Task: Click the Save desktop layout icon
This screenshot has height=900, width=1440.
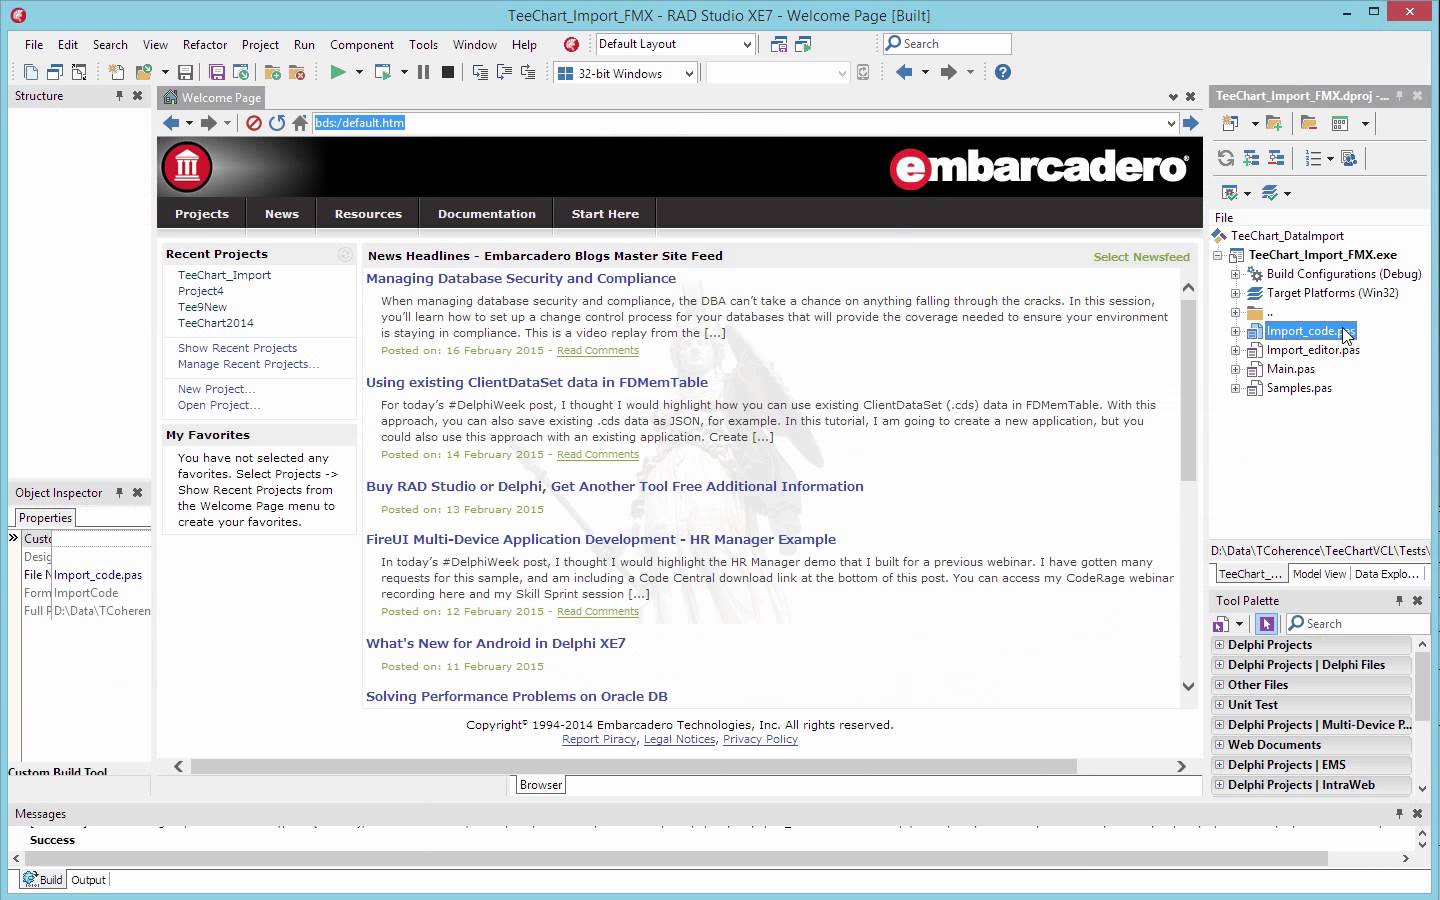Action: coord(779,44)
